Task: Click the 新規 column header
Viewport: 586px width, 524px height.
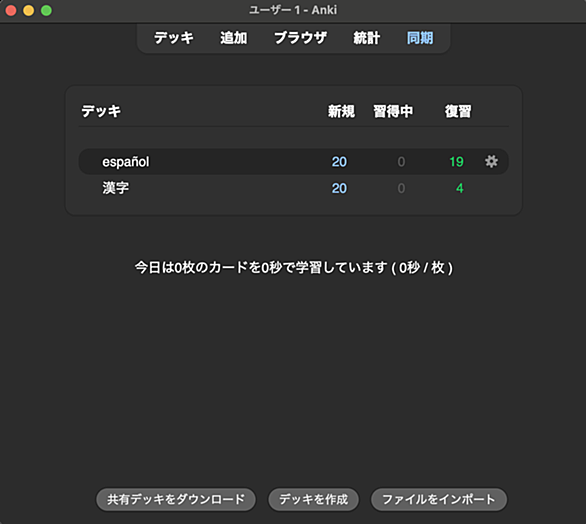Action: 341,111
